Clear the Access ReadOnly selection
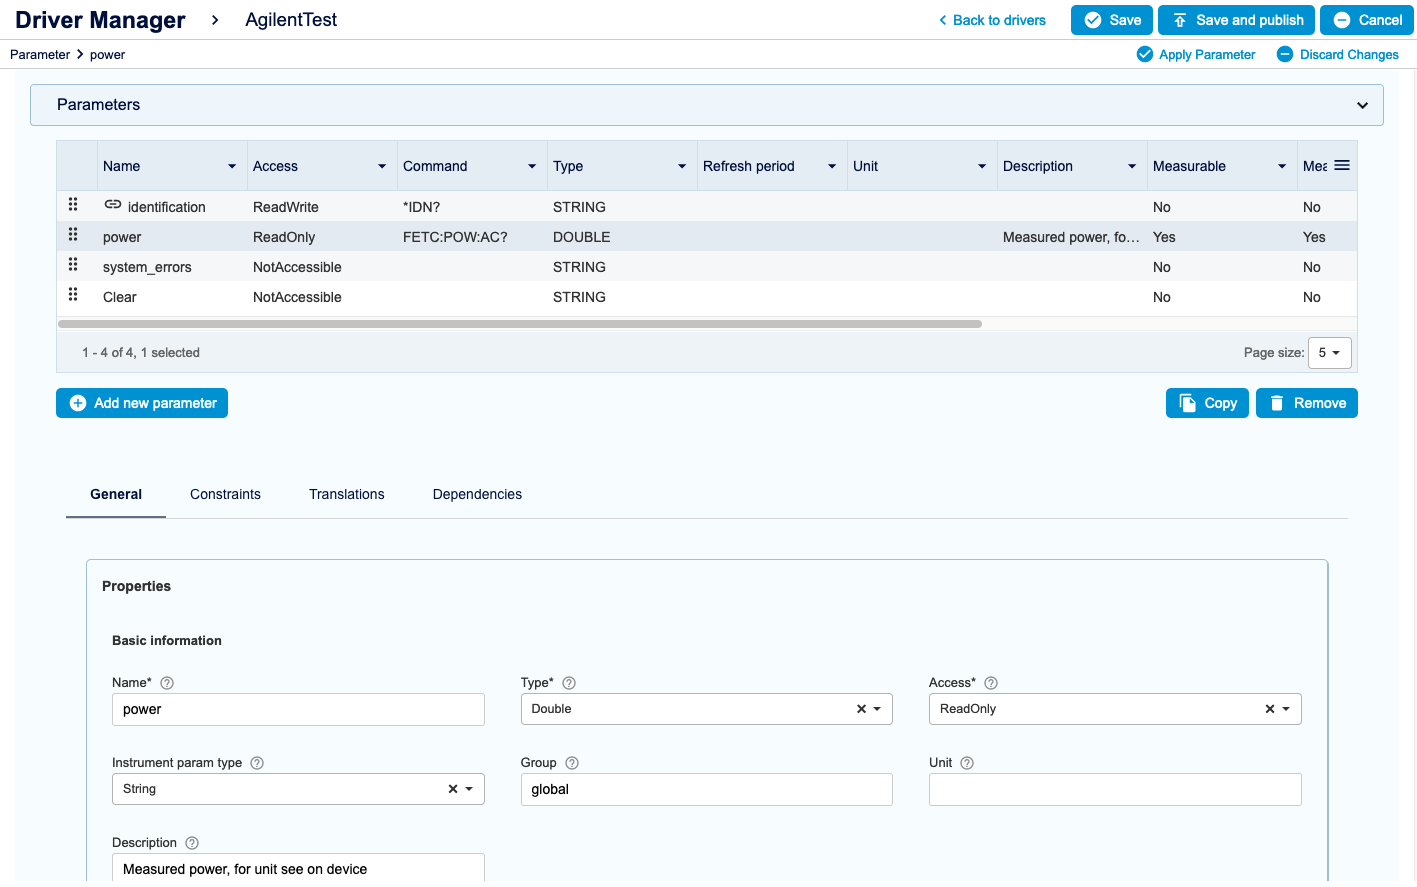 tap(1269, 709)
